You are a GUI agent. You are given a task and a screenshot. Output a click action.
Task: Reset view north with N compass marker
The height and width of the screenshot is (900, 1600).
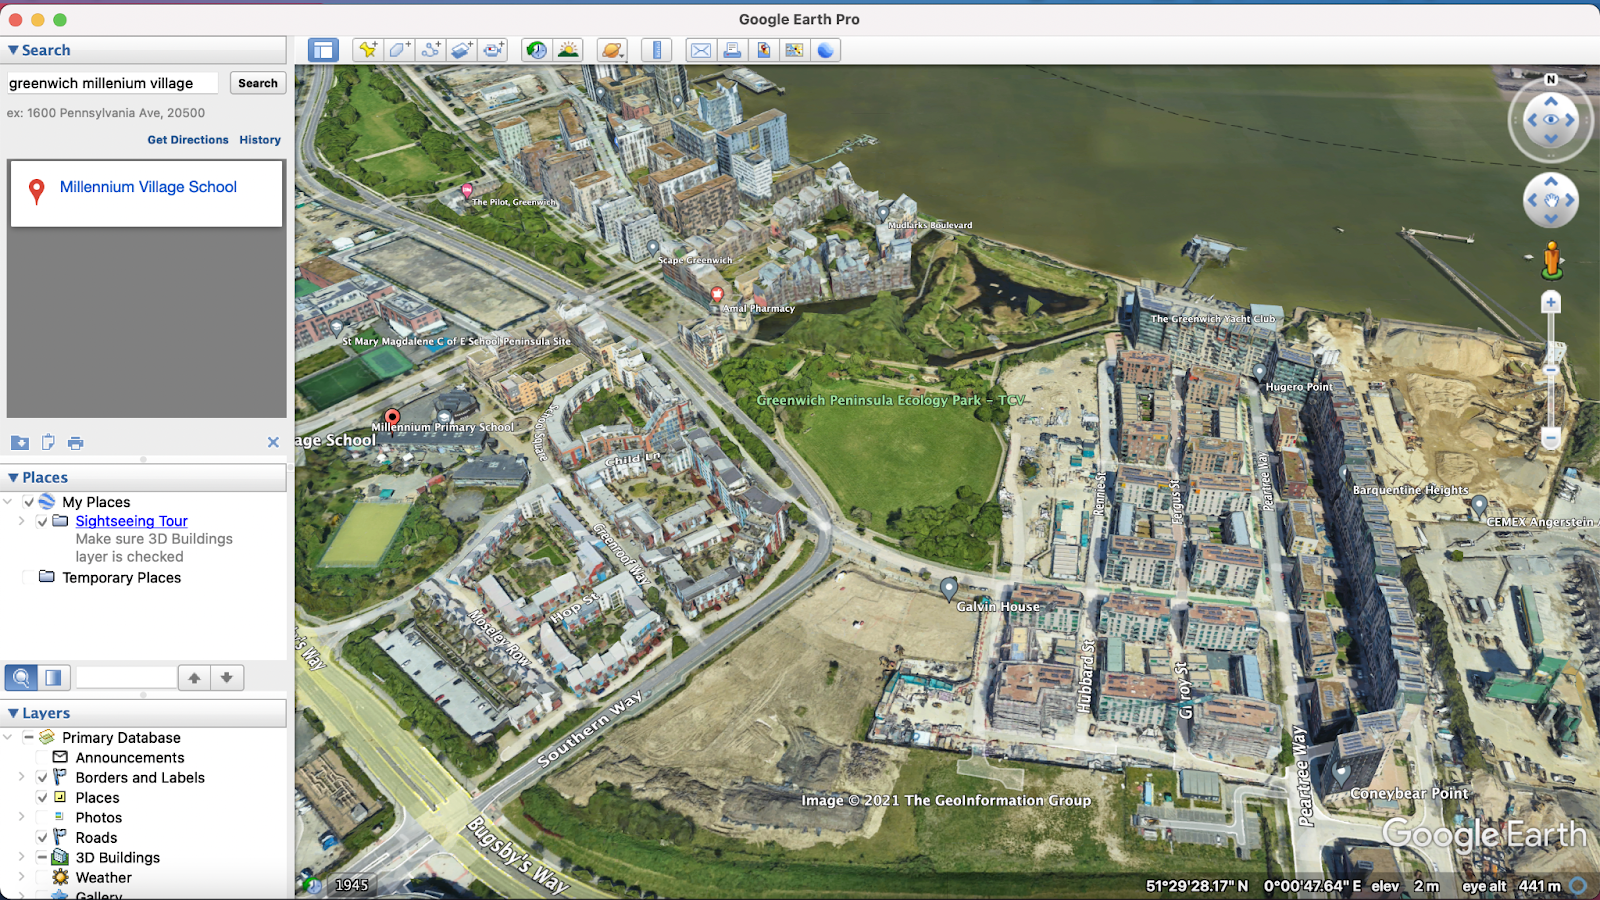pos(1551,79)
